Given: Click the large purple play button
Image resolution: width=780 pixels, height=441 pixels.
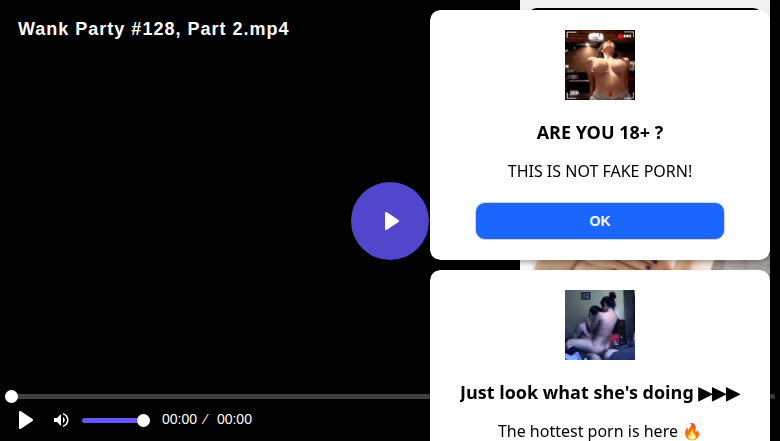Looking at the screenshot, I should (390, 221).
